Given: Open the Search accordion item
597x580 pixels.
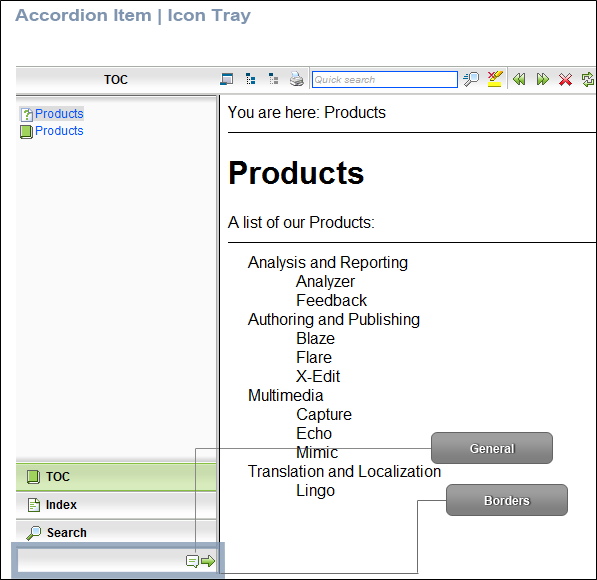Looking at the screenshot, I should click(x=116, y=532).
